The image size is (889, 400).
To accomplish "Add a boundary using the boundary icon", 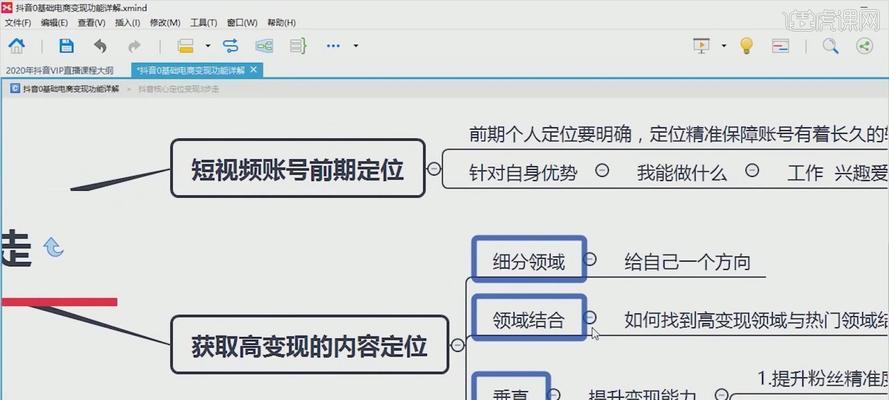I will point(264,46).
